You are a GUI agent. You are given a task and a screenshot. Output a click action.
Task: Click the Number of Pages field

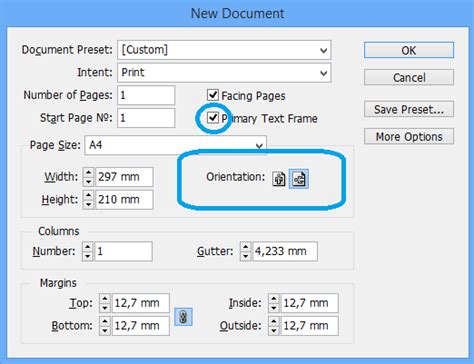146,95
